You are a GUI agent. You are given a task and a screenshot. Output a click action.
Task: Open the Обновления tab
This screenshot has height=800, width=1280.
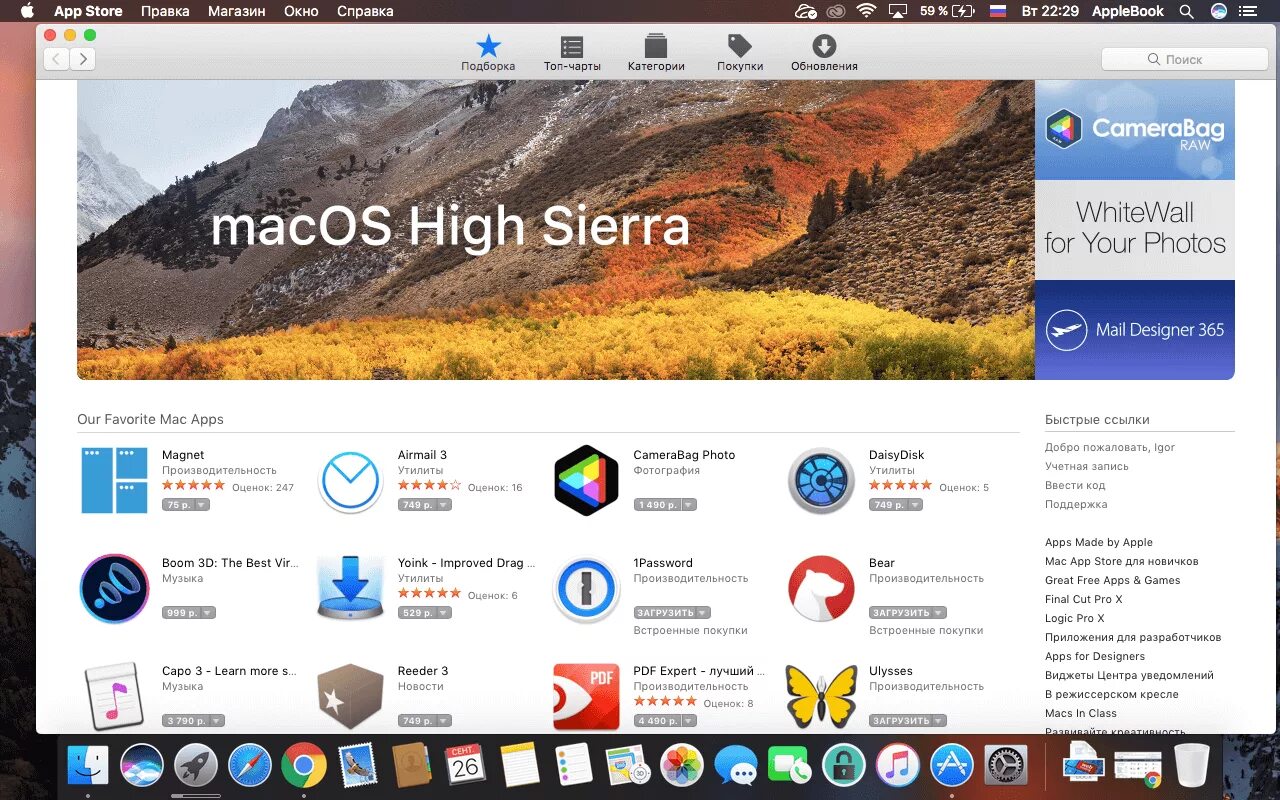coord(824,53)
